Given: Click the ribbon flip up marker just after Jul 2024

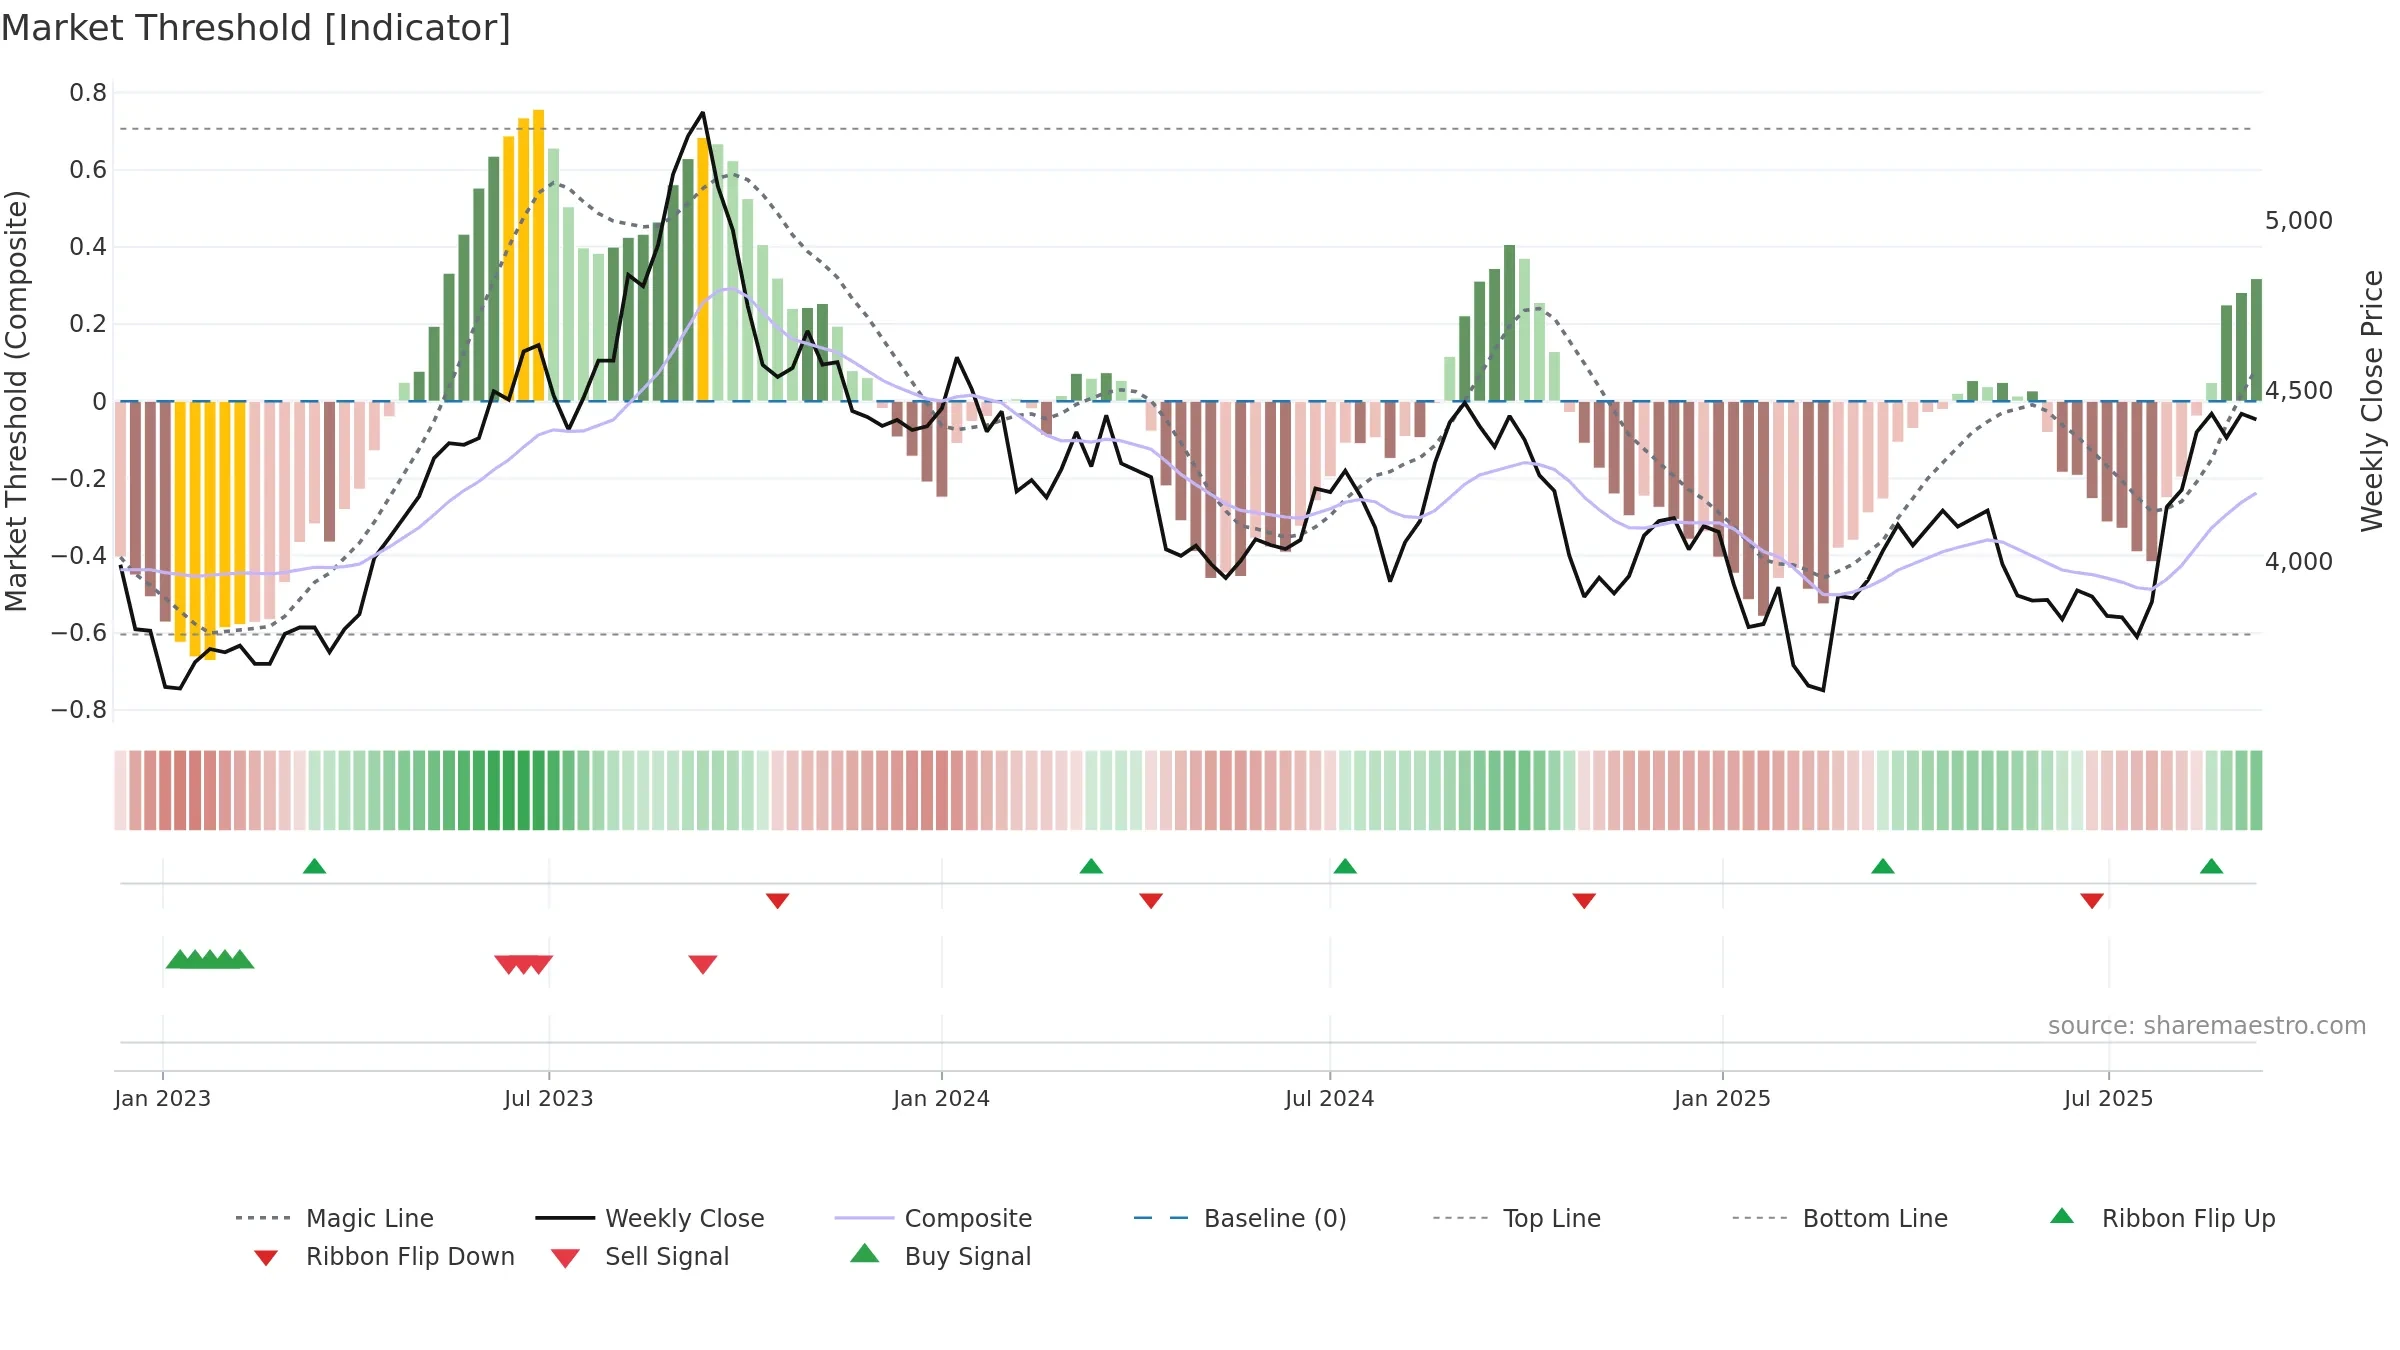Looking at the screenshot, I should (x=1345, y=866).
